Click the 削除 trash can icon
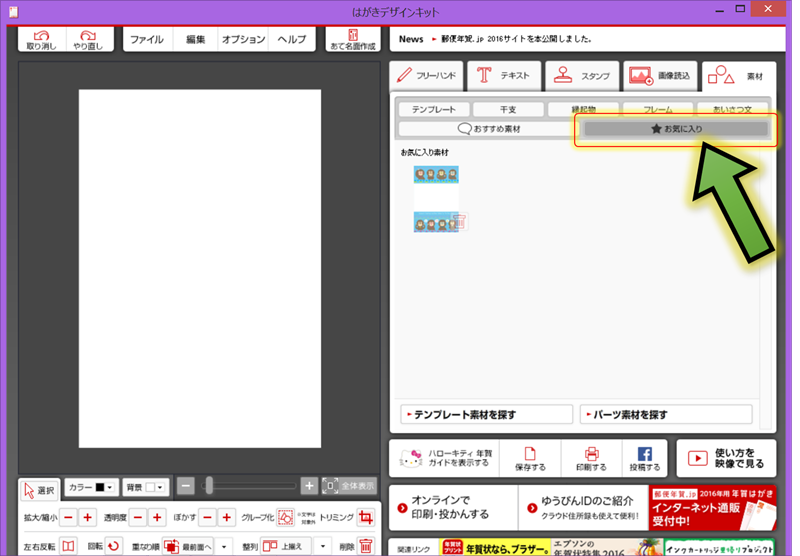This screenshot has width=800, height=556. (366, 546)
